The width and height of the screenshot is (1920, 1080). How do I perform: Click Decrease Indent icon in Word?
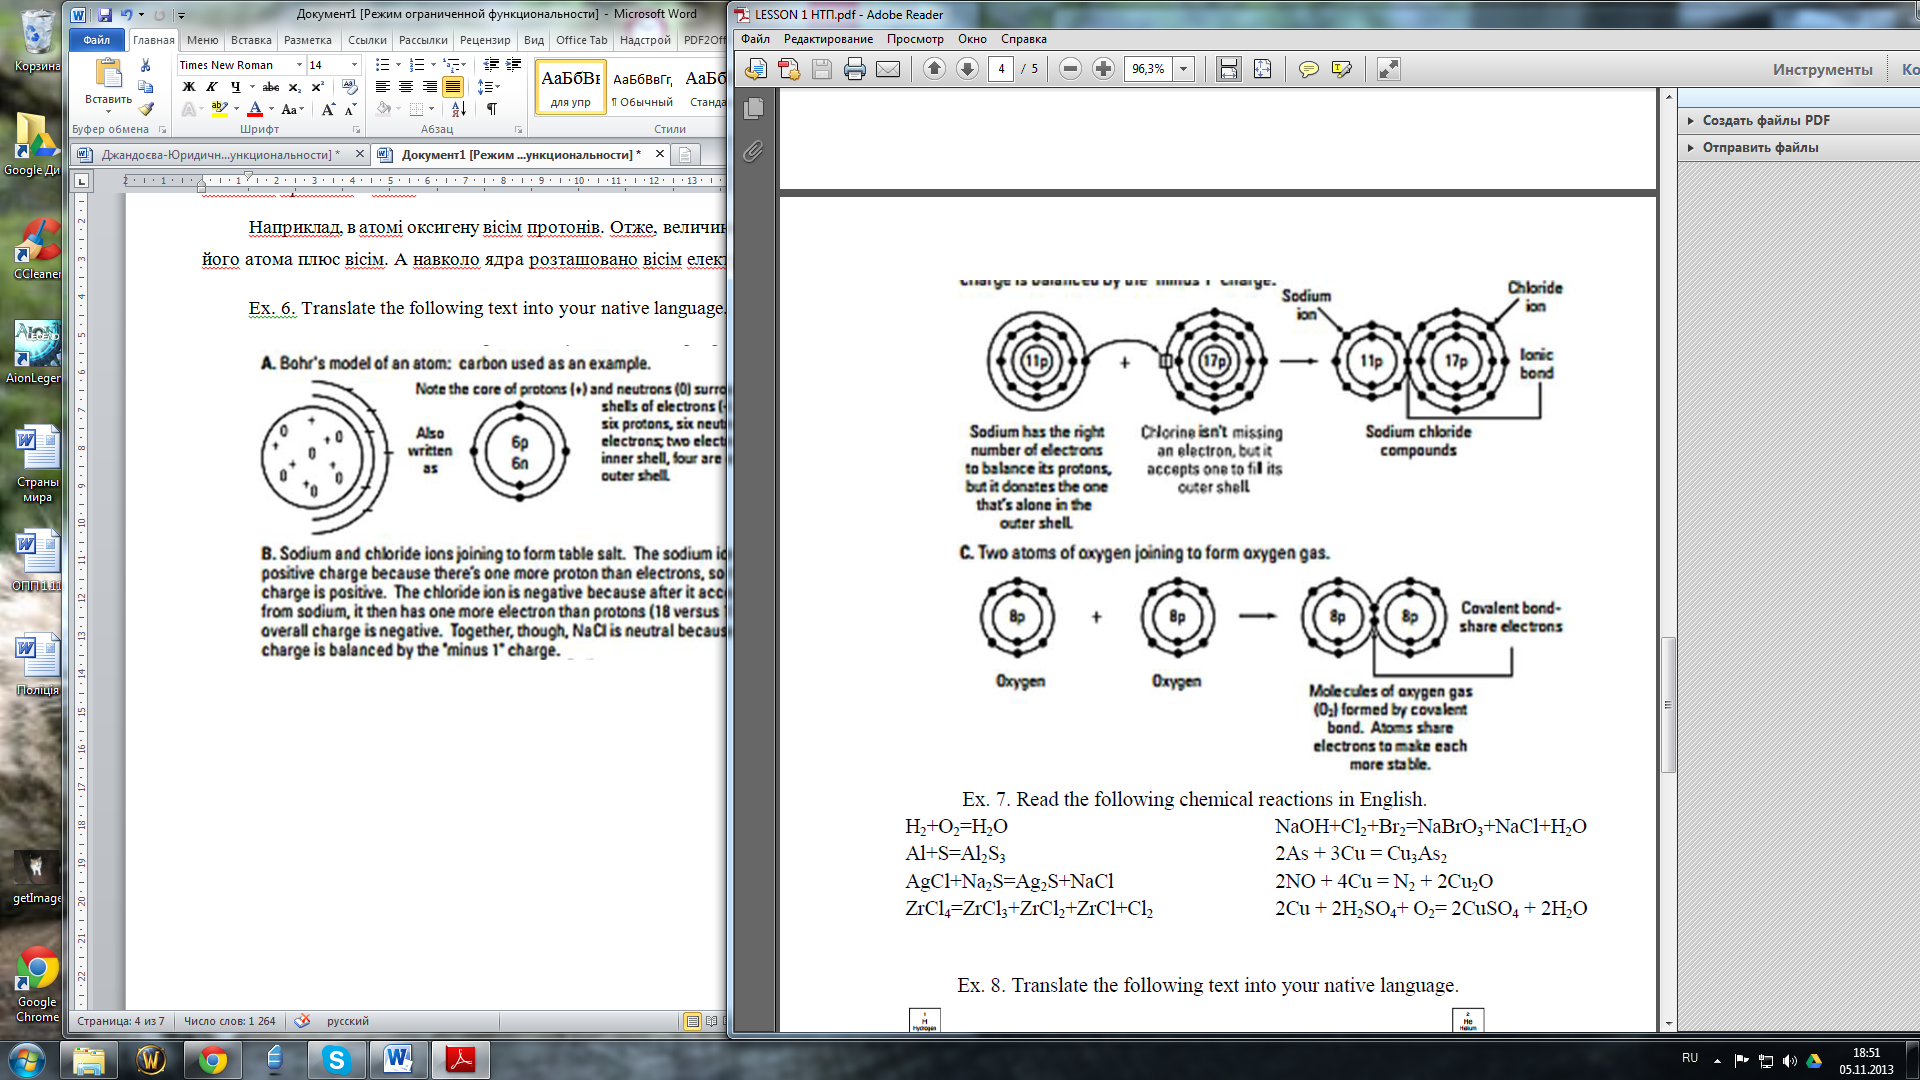pos(491,65)
